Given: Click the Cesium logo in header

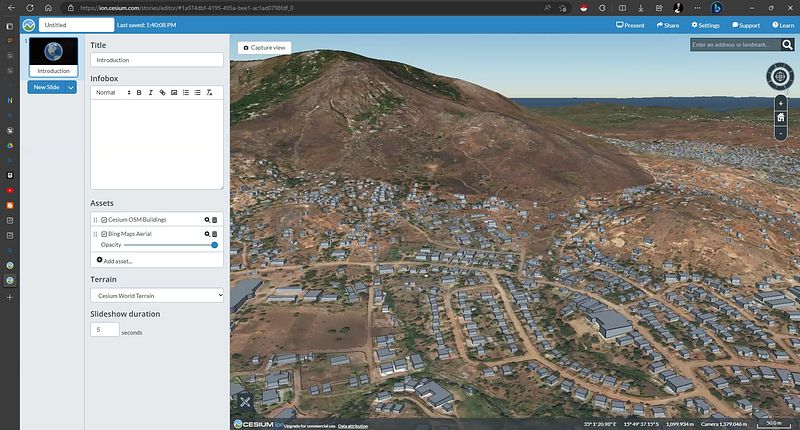Looking at the screenshot, I should [x=28, y=24].
